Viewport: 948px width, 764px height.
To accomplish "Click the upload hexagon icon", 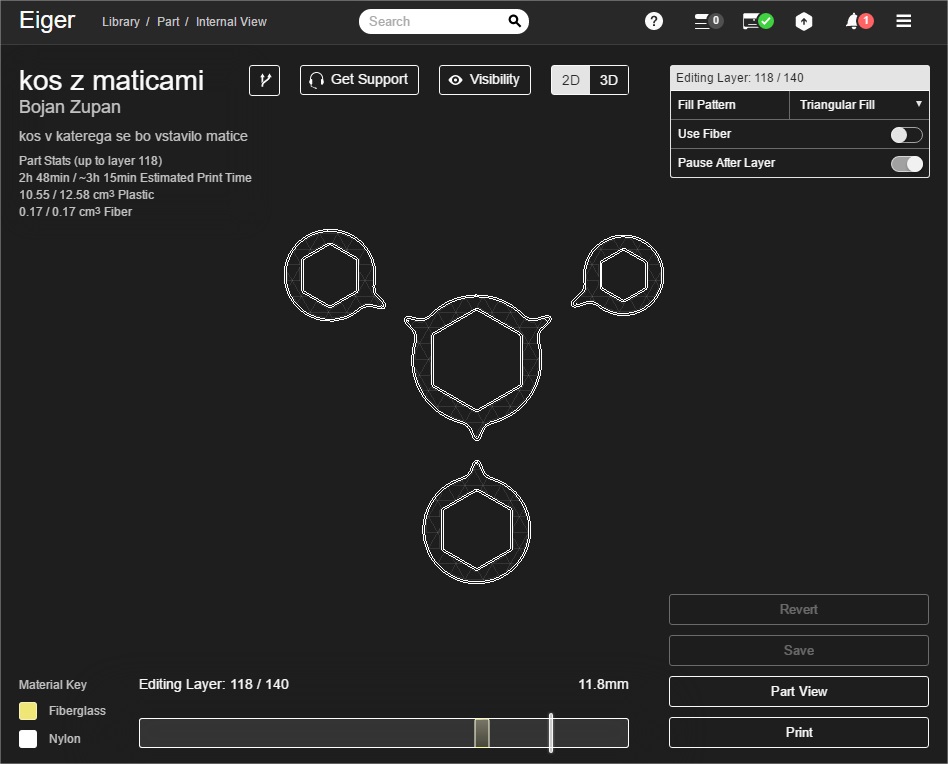I will [804, 21].
